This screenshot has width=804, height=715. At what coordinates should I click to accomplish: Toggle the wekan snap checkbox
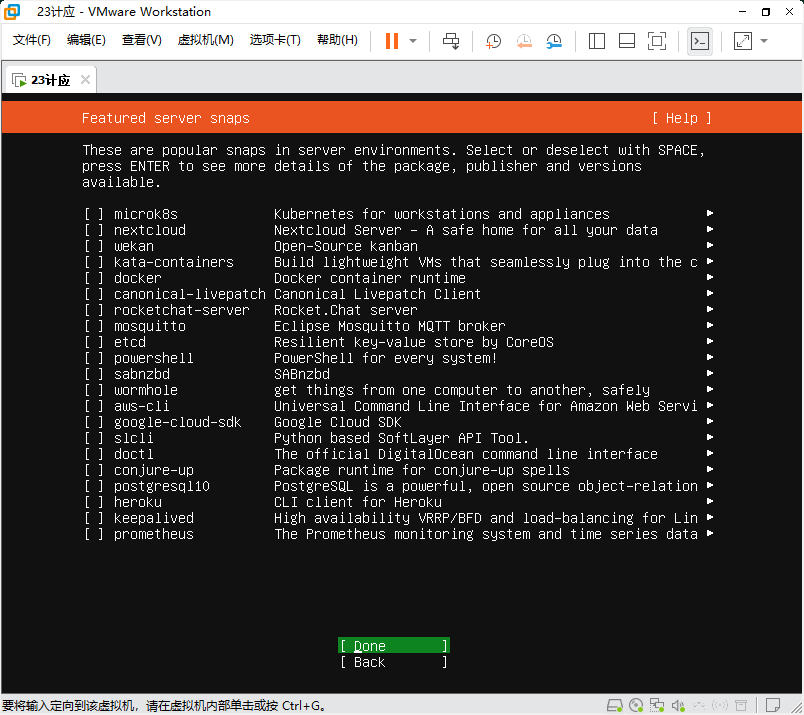point(94,246)
